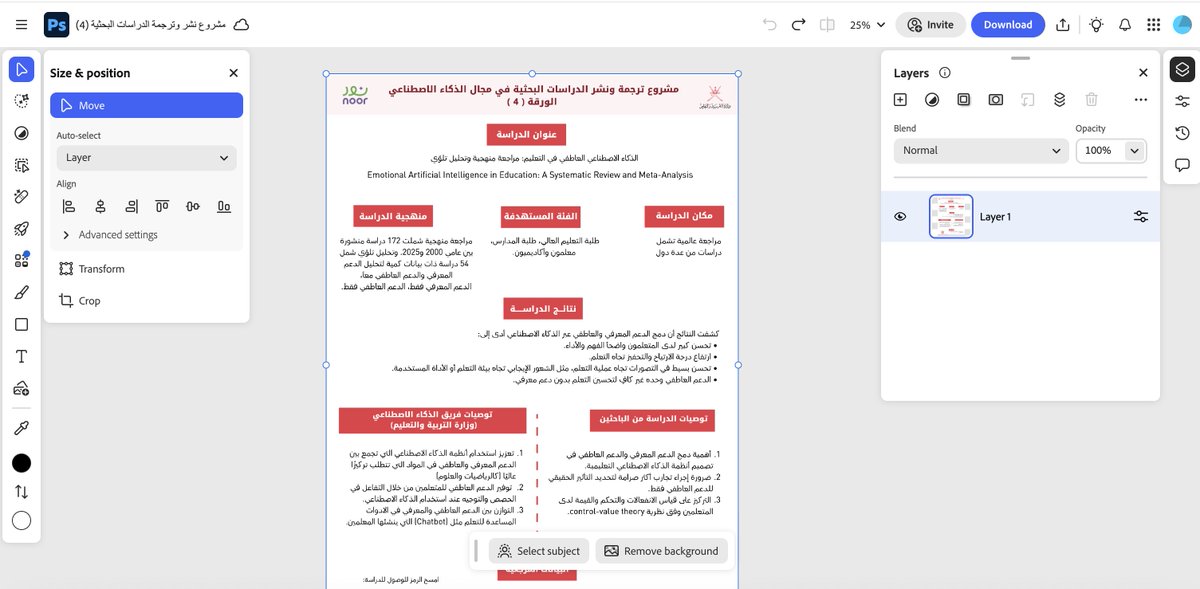Screen dimensions: 1200x589
Task: Align top edges
Action: [x=162, y=207]
